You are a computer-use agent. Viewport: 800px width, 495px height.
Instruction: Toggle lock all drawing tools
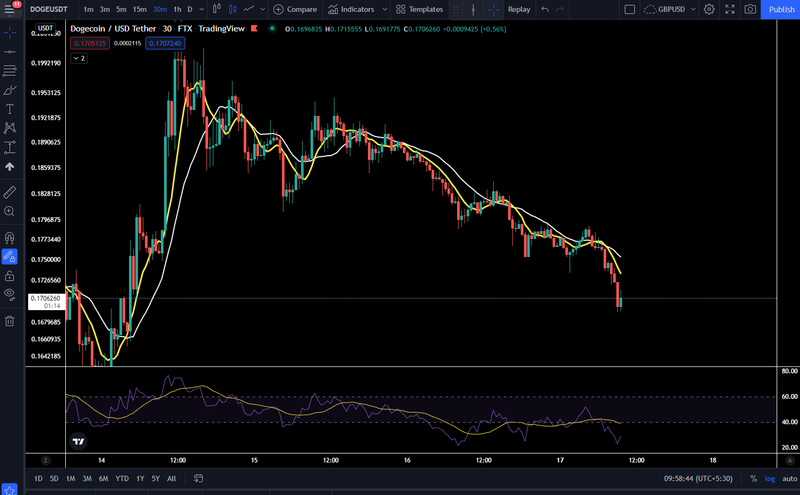pyautogui.click(x=9, y=276)
